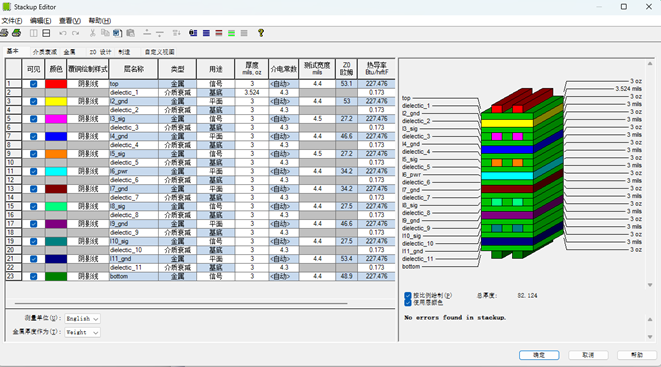The image size is (661, 367).
Task: Click the 厚度 column header
Action: point(252,69)
